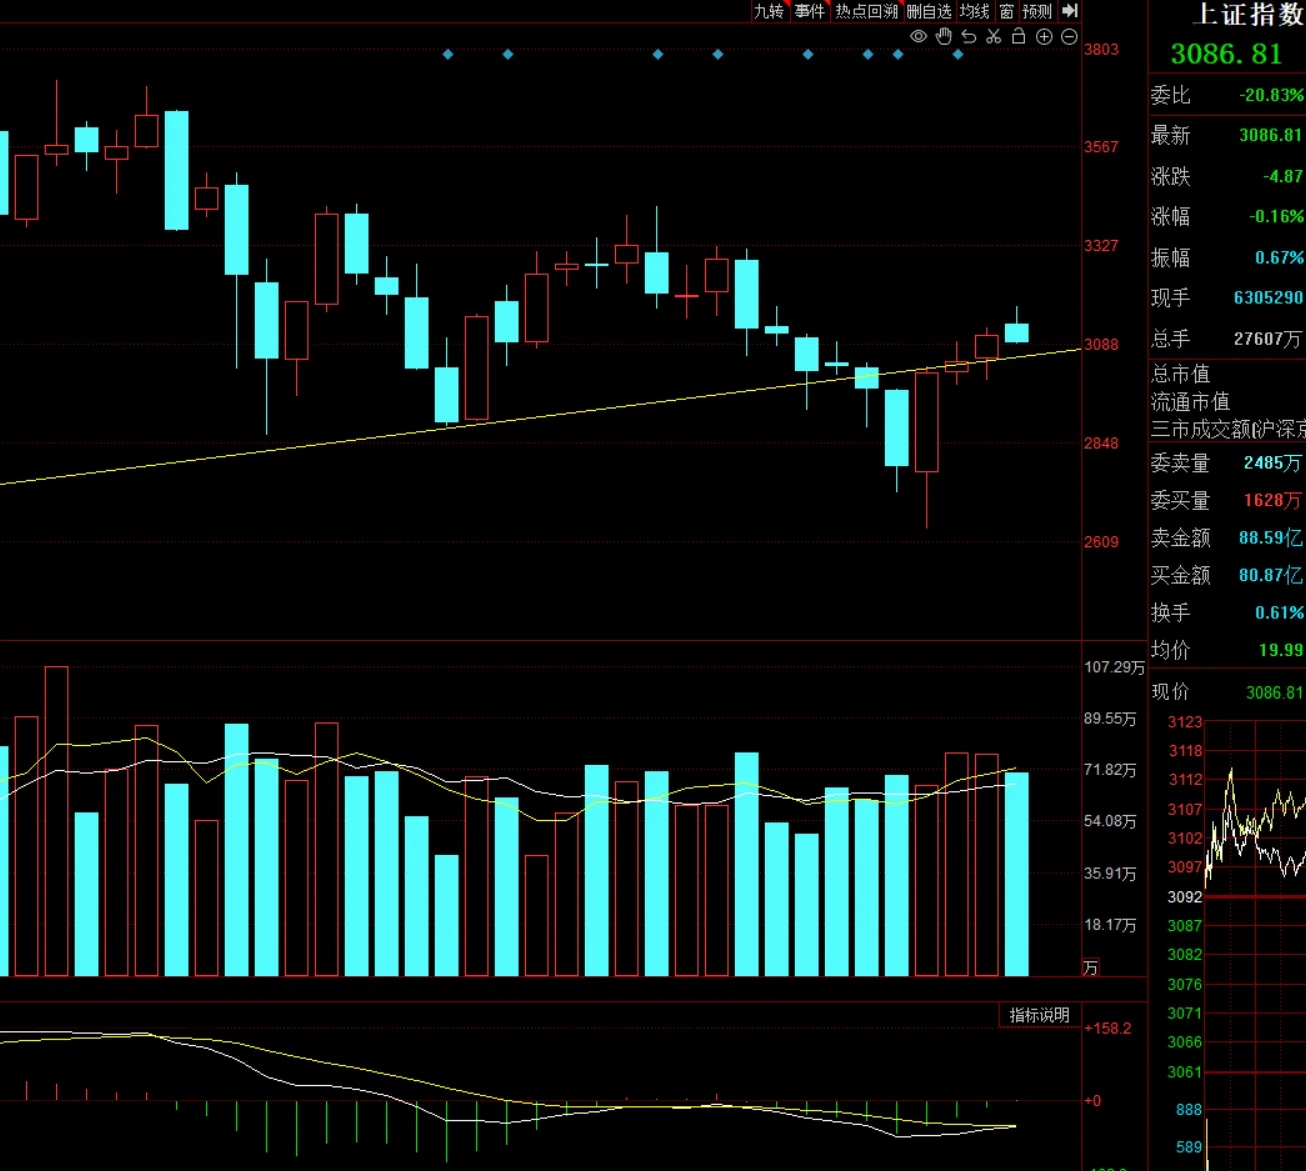Click the 买金额 value 80.87亿

1271,575
